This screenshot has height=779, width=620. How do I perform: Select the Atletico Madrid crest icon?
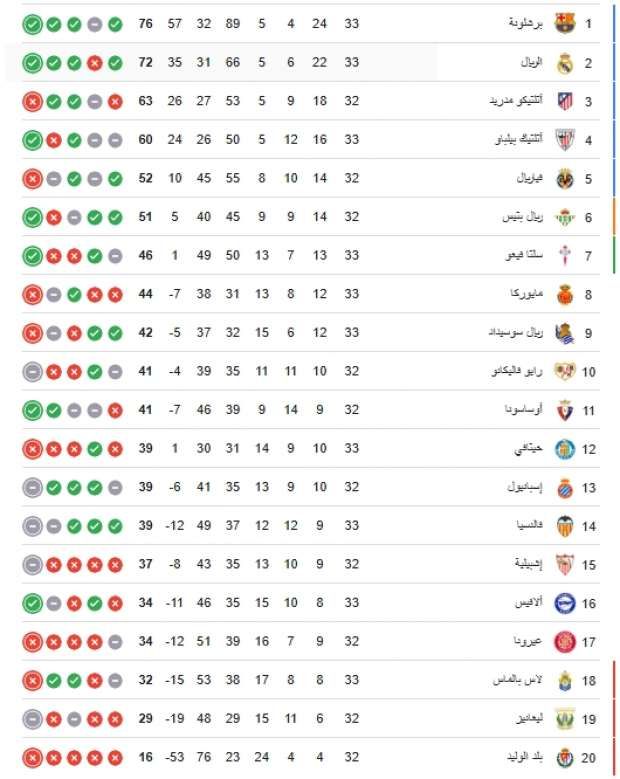click(x=565, y=101)
